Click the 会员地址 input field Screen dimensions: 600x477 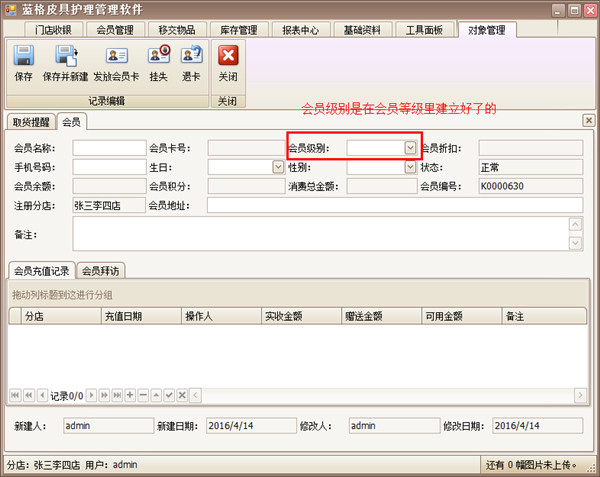[x=395, y=205]
